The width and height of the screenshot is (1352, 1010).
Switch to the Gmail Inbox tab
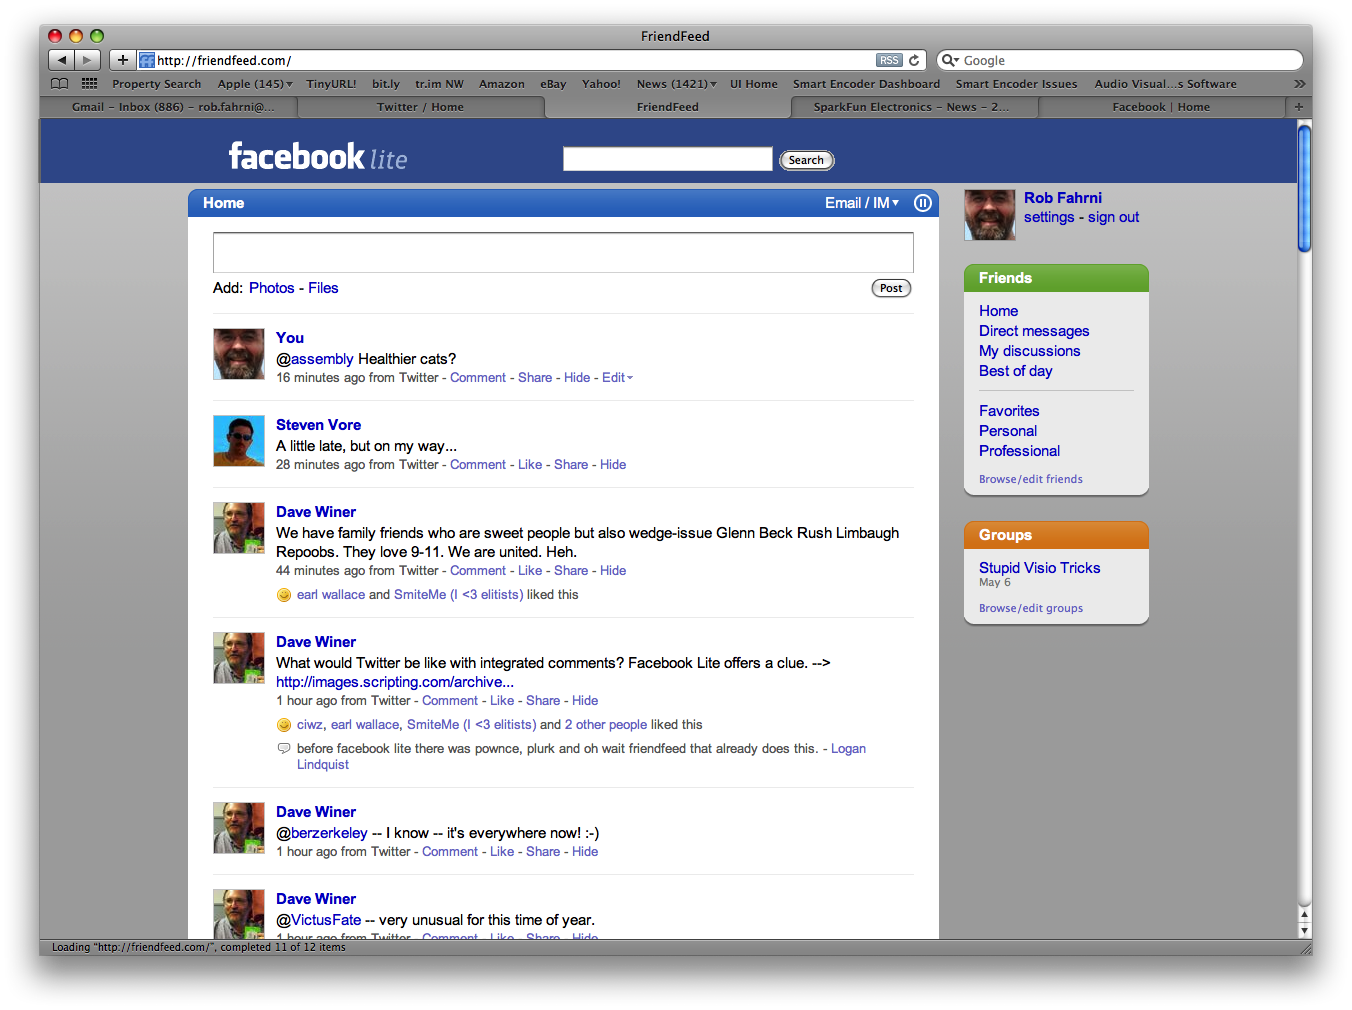tap(173, 107)
